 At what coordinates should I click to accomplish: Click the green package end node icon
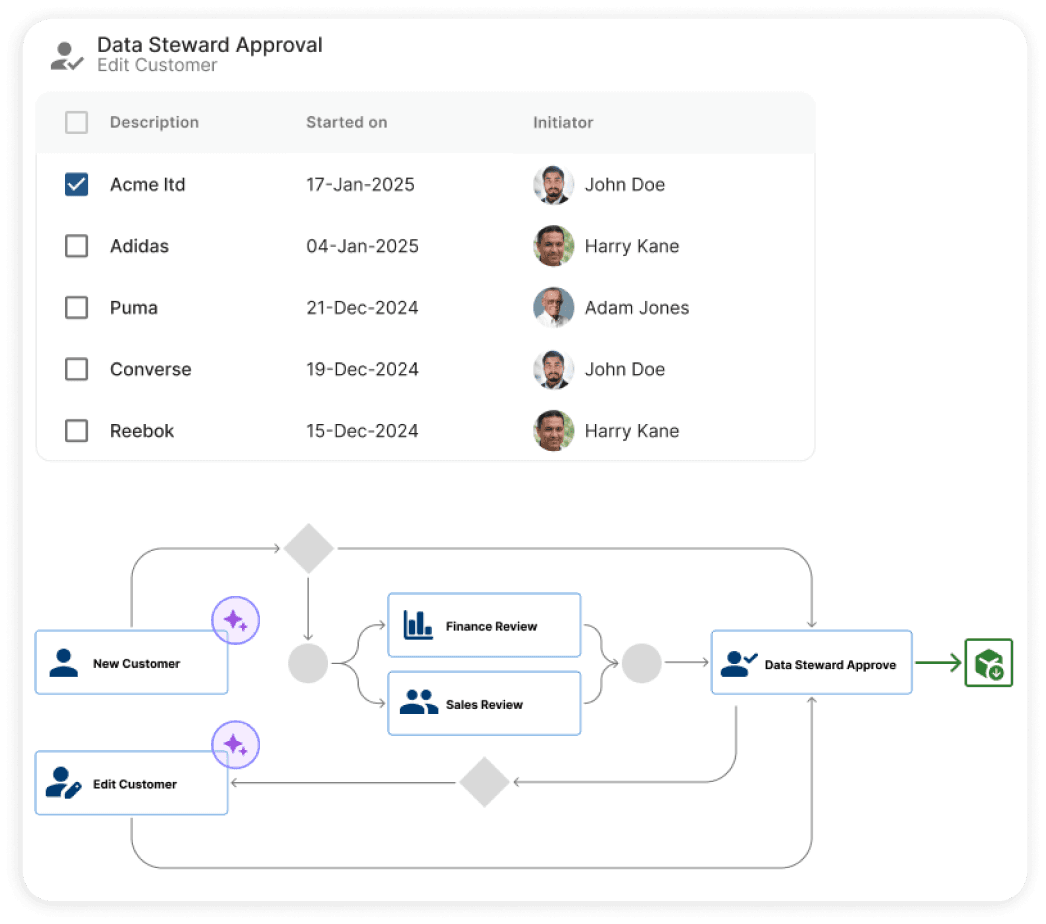click(x=989, y=663)
